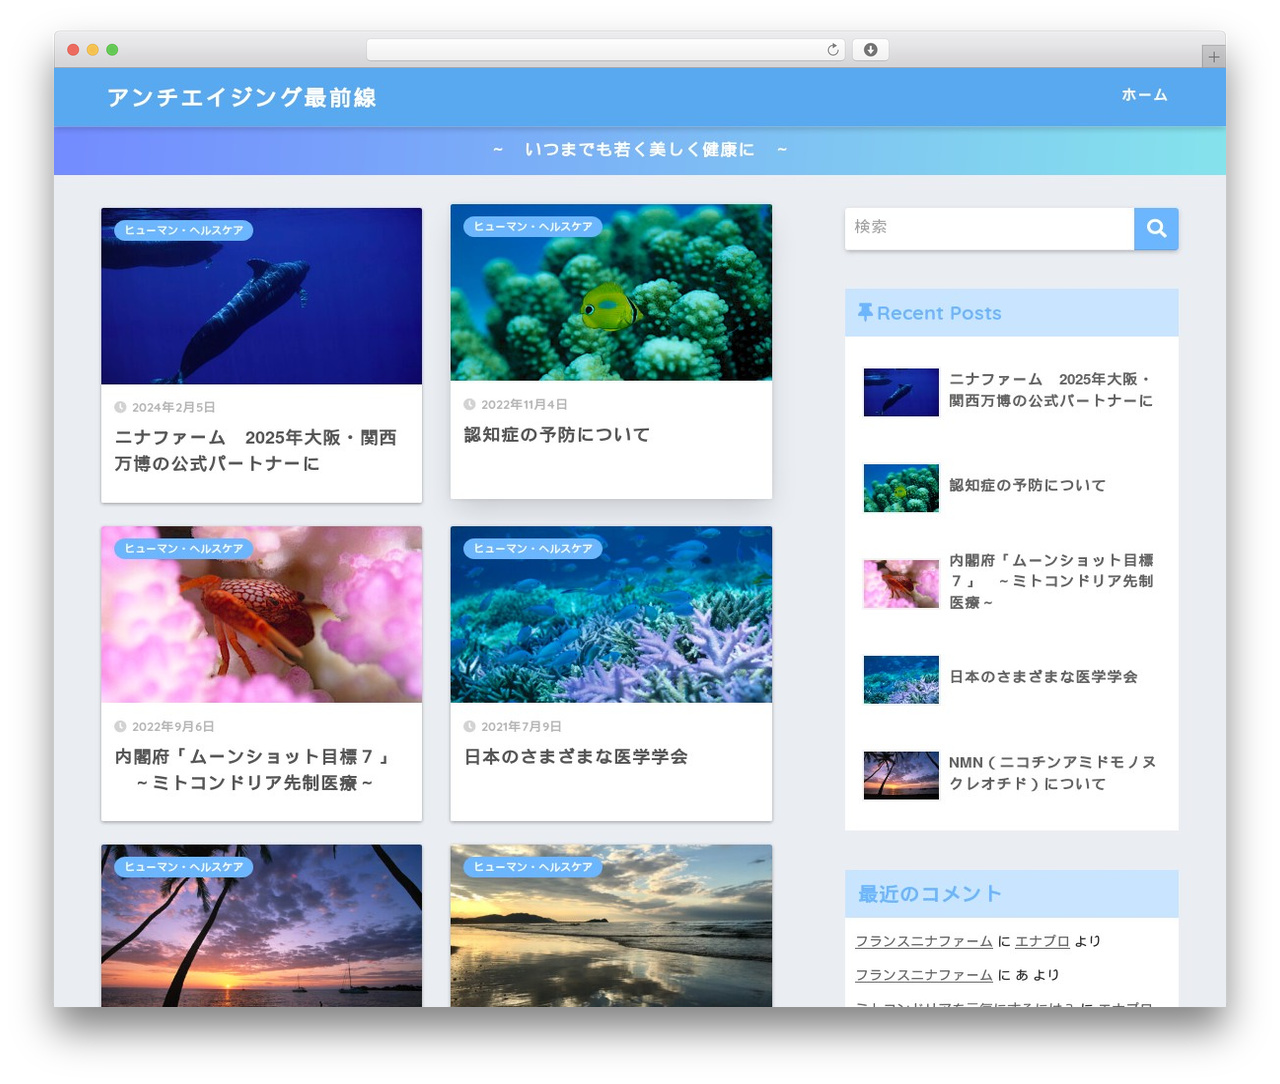Open sidebar recent post ニナファーム 2025年大阪
This screenshot has width=1280, height=1084.
point(1051,390)
